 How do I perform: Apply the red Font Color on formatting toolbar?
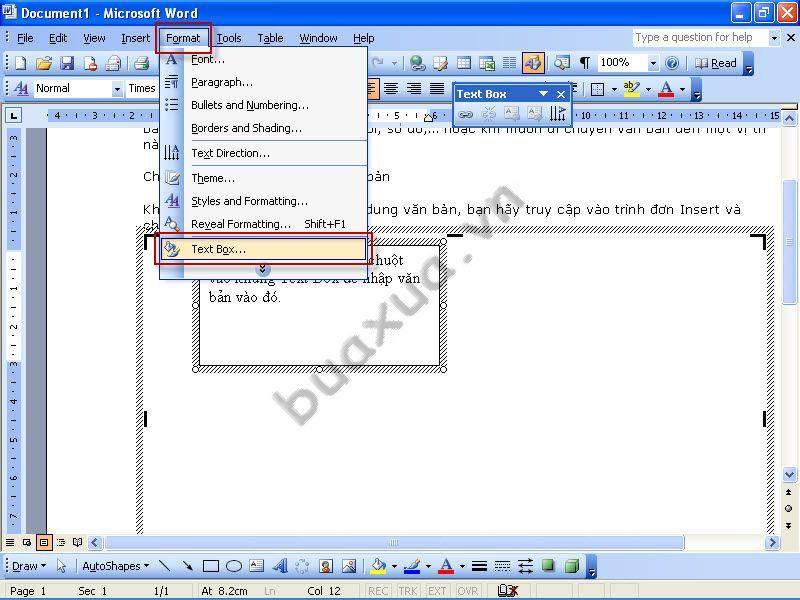(666, 89)
